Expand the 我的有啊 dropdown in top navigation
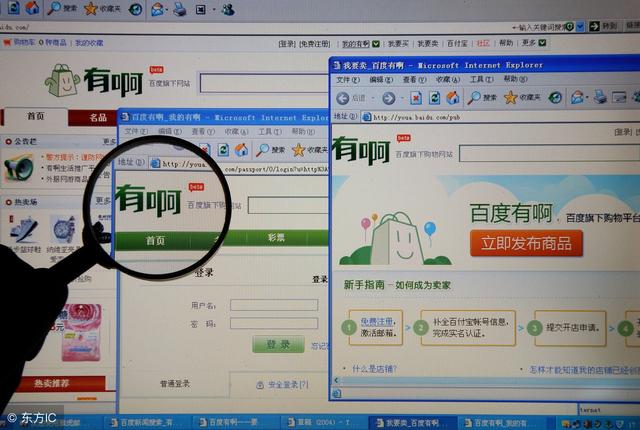 click(x=376, y=44)
